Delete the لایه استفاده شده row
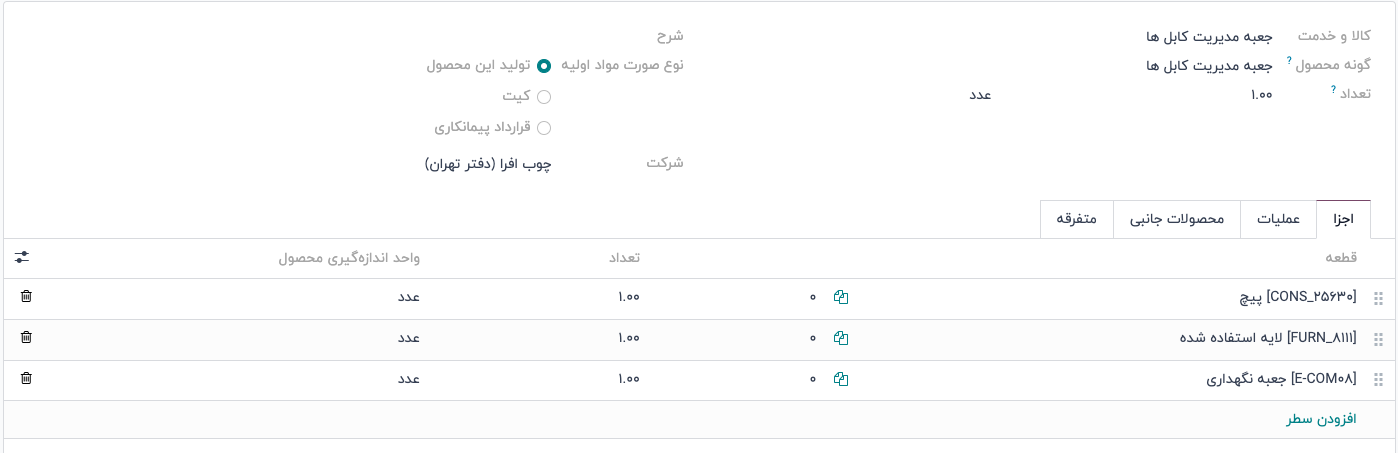1398x453 pixels. 26,338
